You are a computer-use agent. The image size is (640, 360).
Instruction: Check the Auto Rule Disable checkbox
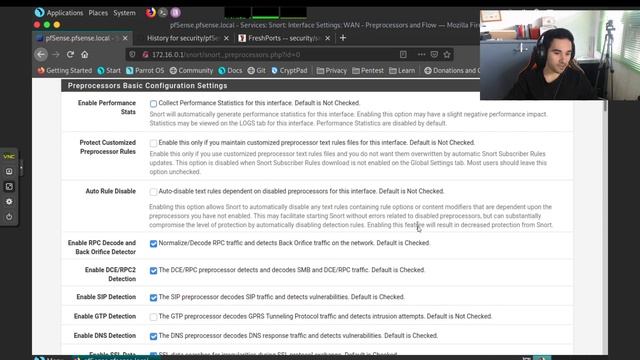point(153,192)
